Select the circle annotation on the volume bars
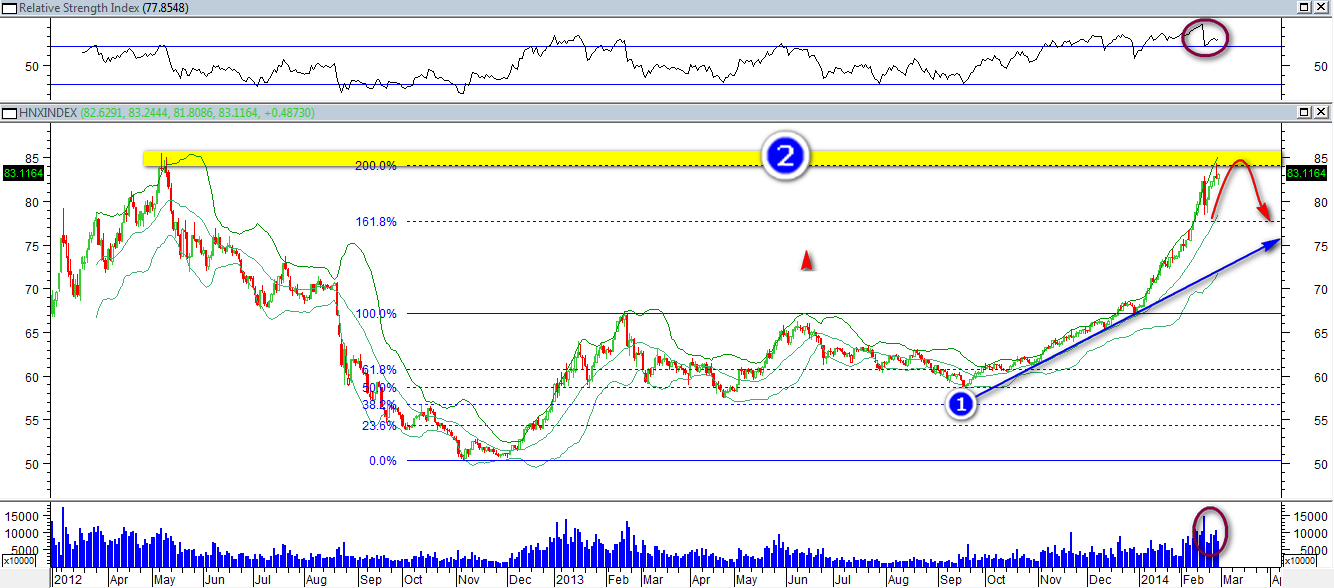Screen dimensions: 1334x588 (x=1209, y=532)
